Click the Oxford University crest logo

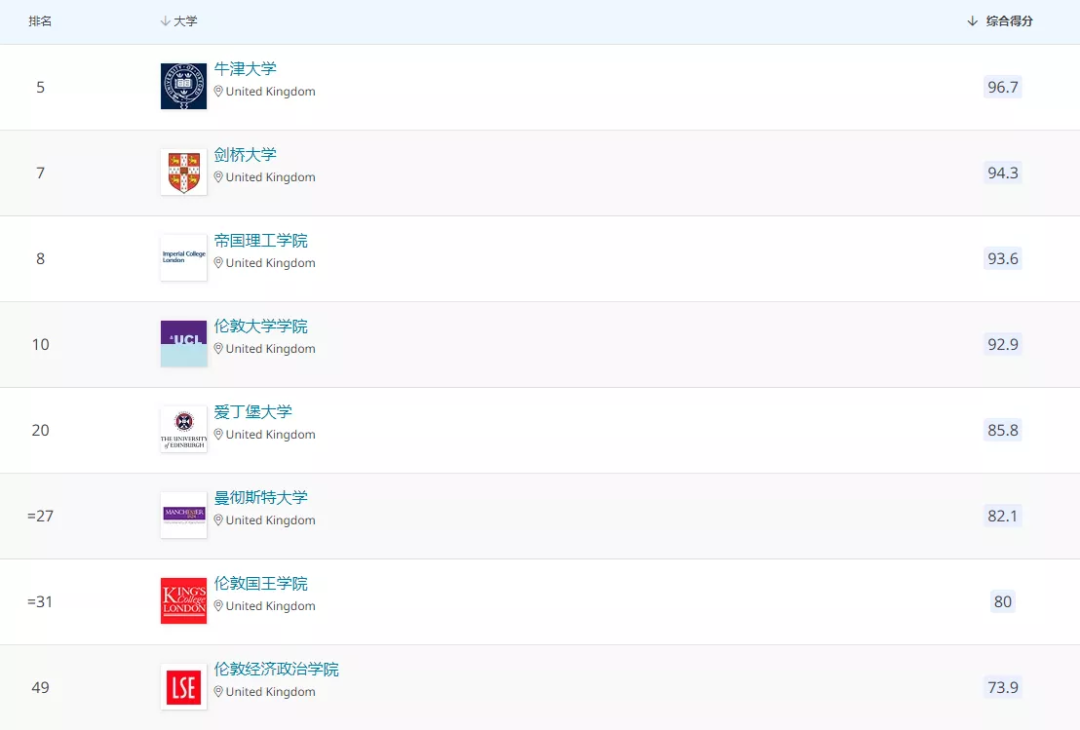pos(184,86)
